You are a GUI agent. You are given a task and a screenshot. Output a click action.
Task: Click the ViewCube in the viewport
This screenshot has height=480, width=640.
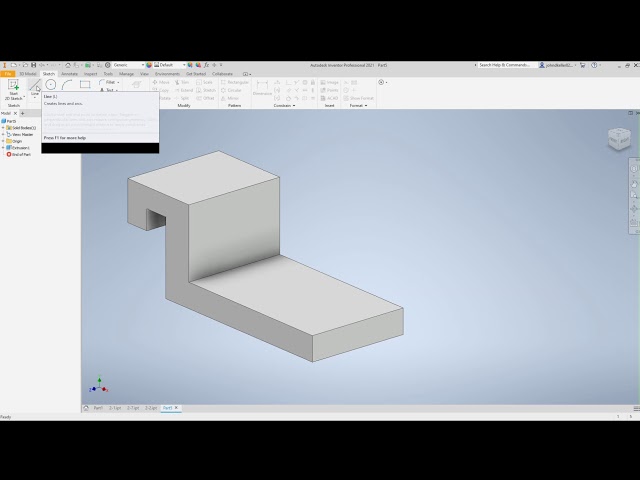click(619, 140)
